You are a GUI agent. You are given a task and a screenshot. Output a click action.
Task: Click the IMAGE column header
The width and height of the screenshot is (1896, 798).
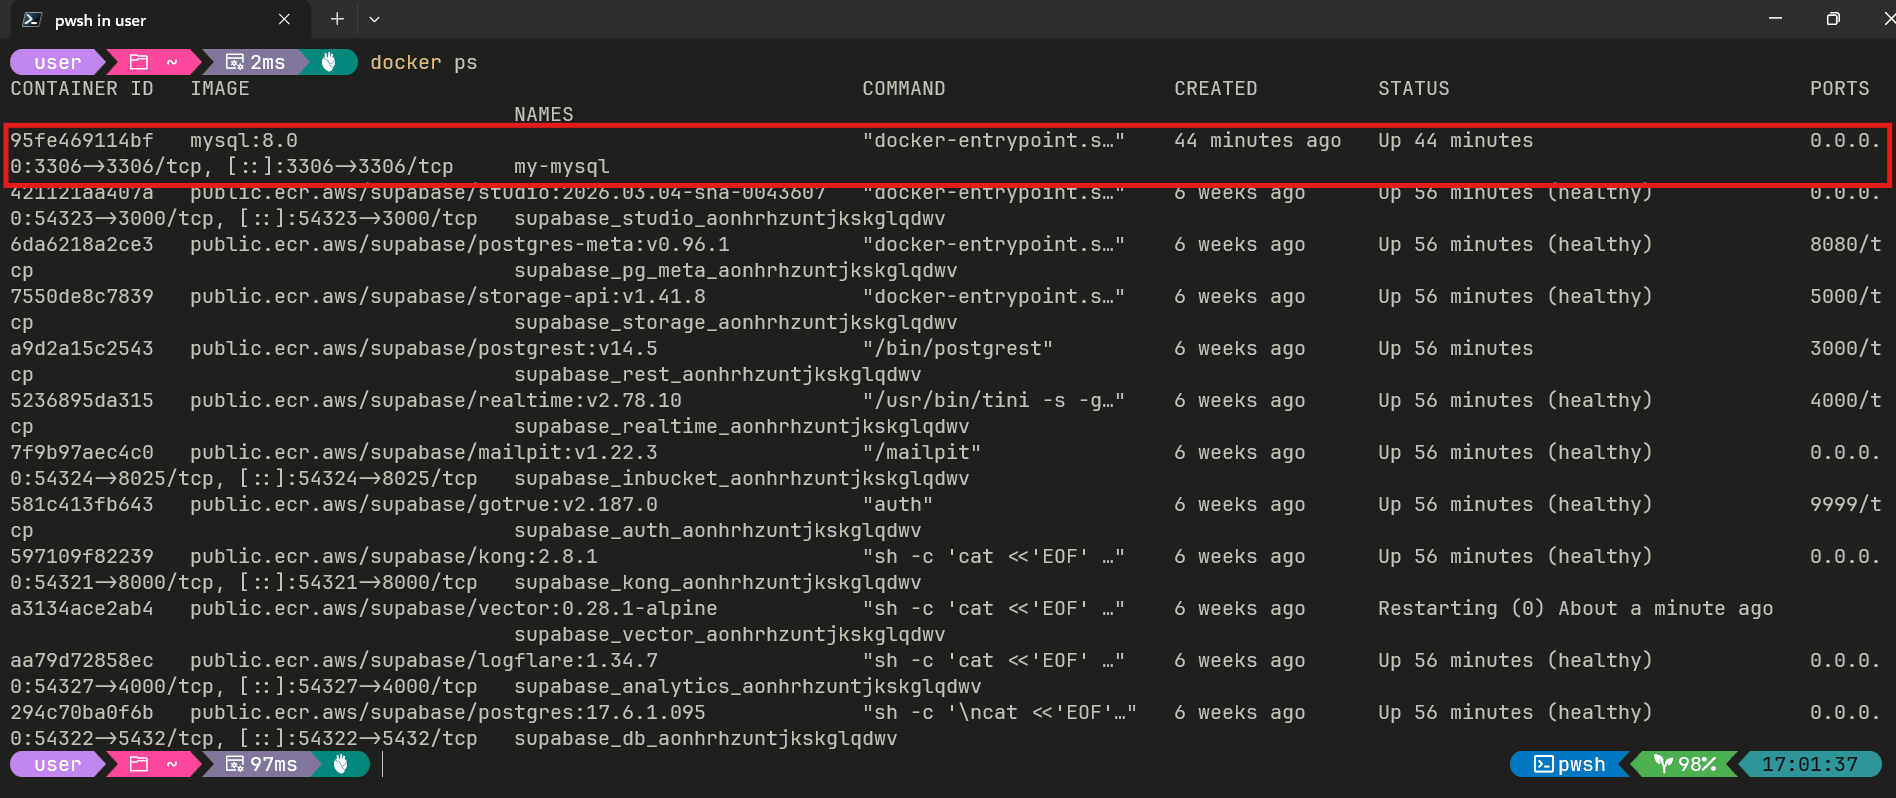[x=220, y=88]
